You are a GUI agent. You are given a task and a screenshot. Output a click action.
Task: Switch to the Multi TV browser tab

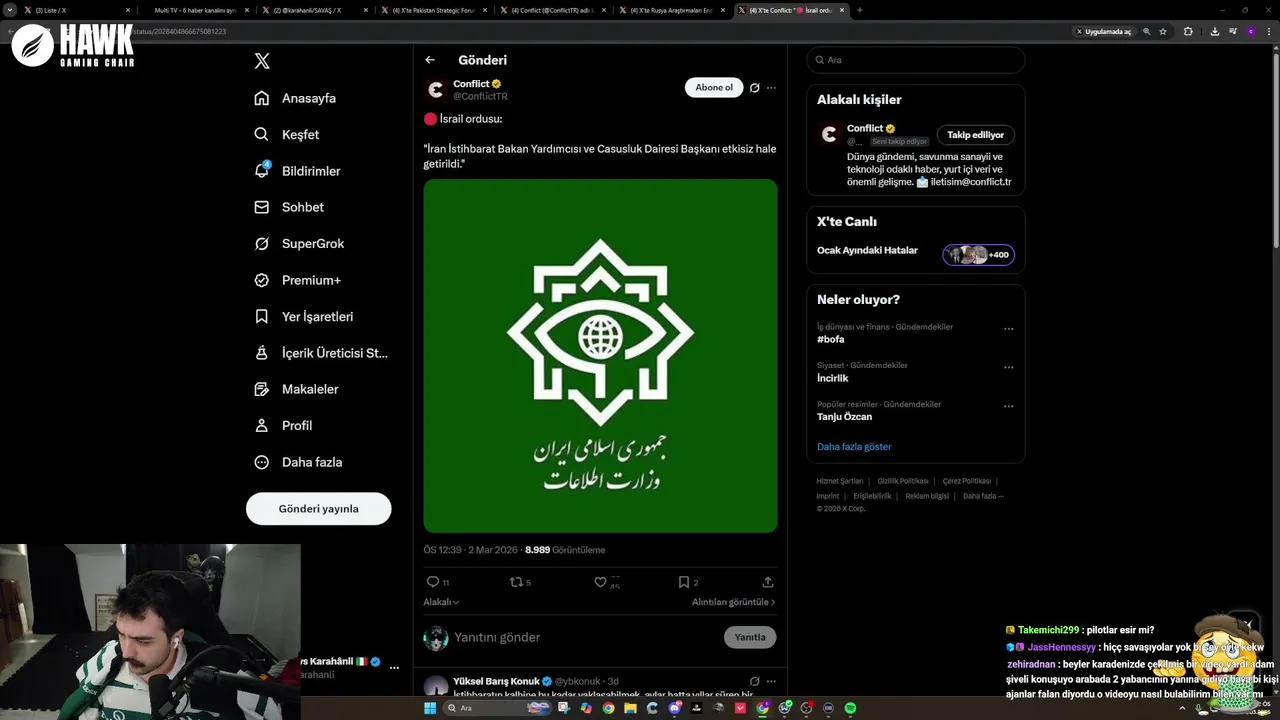point(195,10)
